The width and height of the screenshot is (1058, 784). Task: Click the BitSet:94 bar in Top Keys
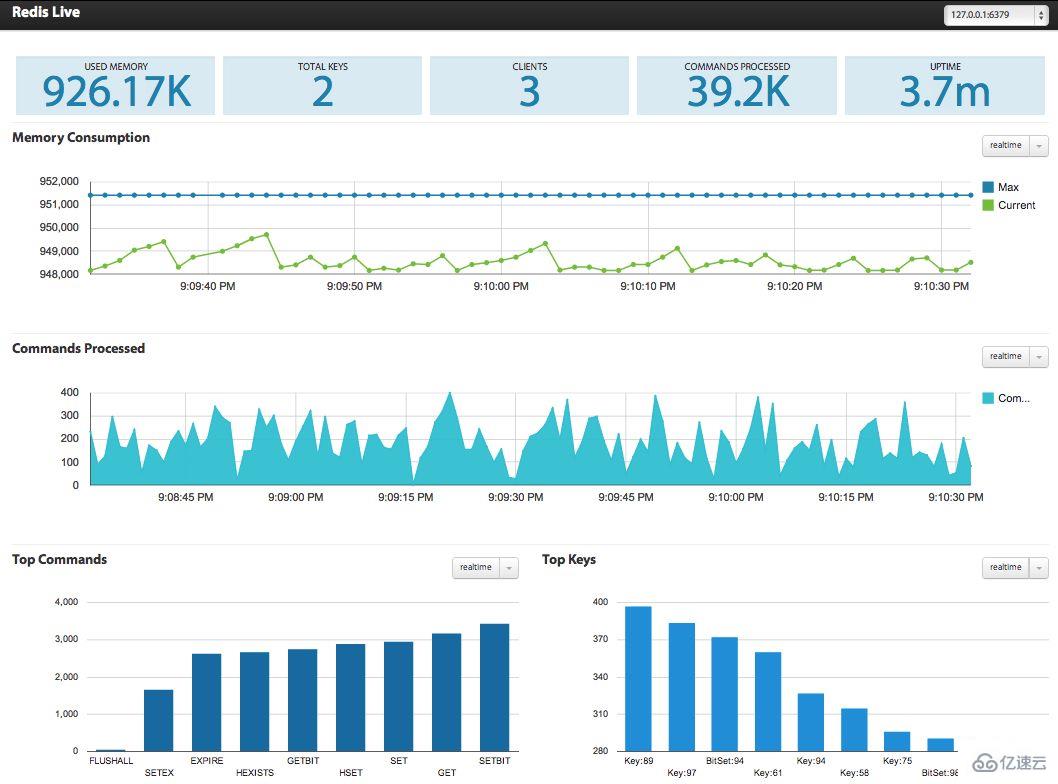pos(725,694)
